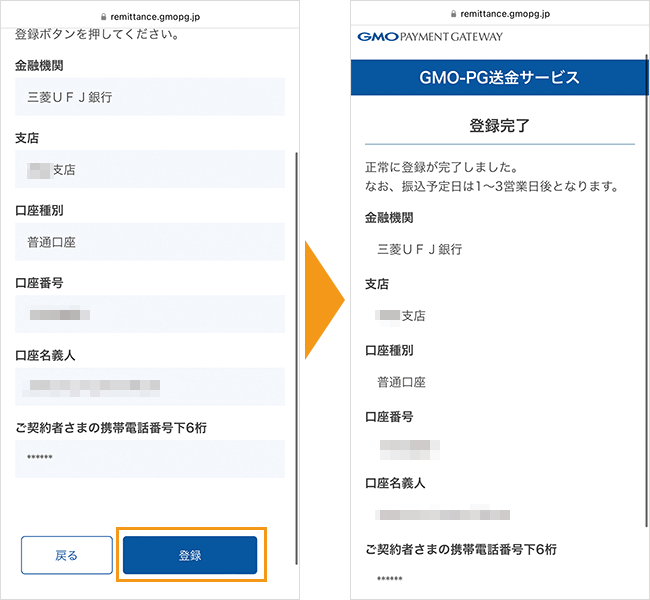The image size is (650, 600).
Task: Click the GMO-PG送金サービス header banner
Action: 499,78
